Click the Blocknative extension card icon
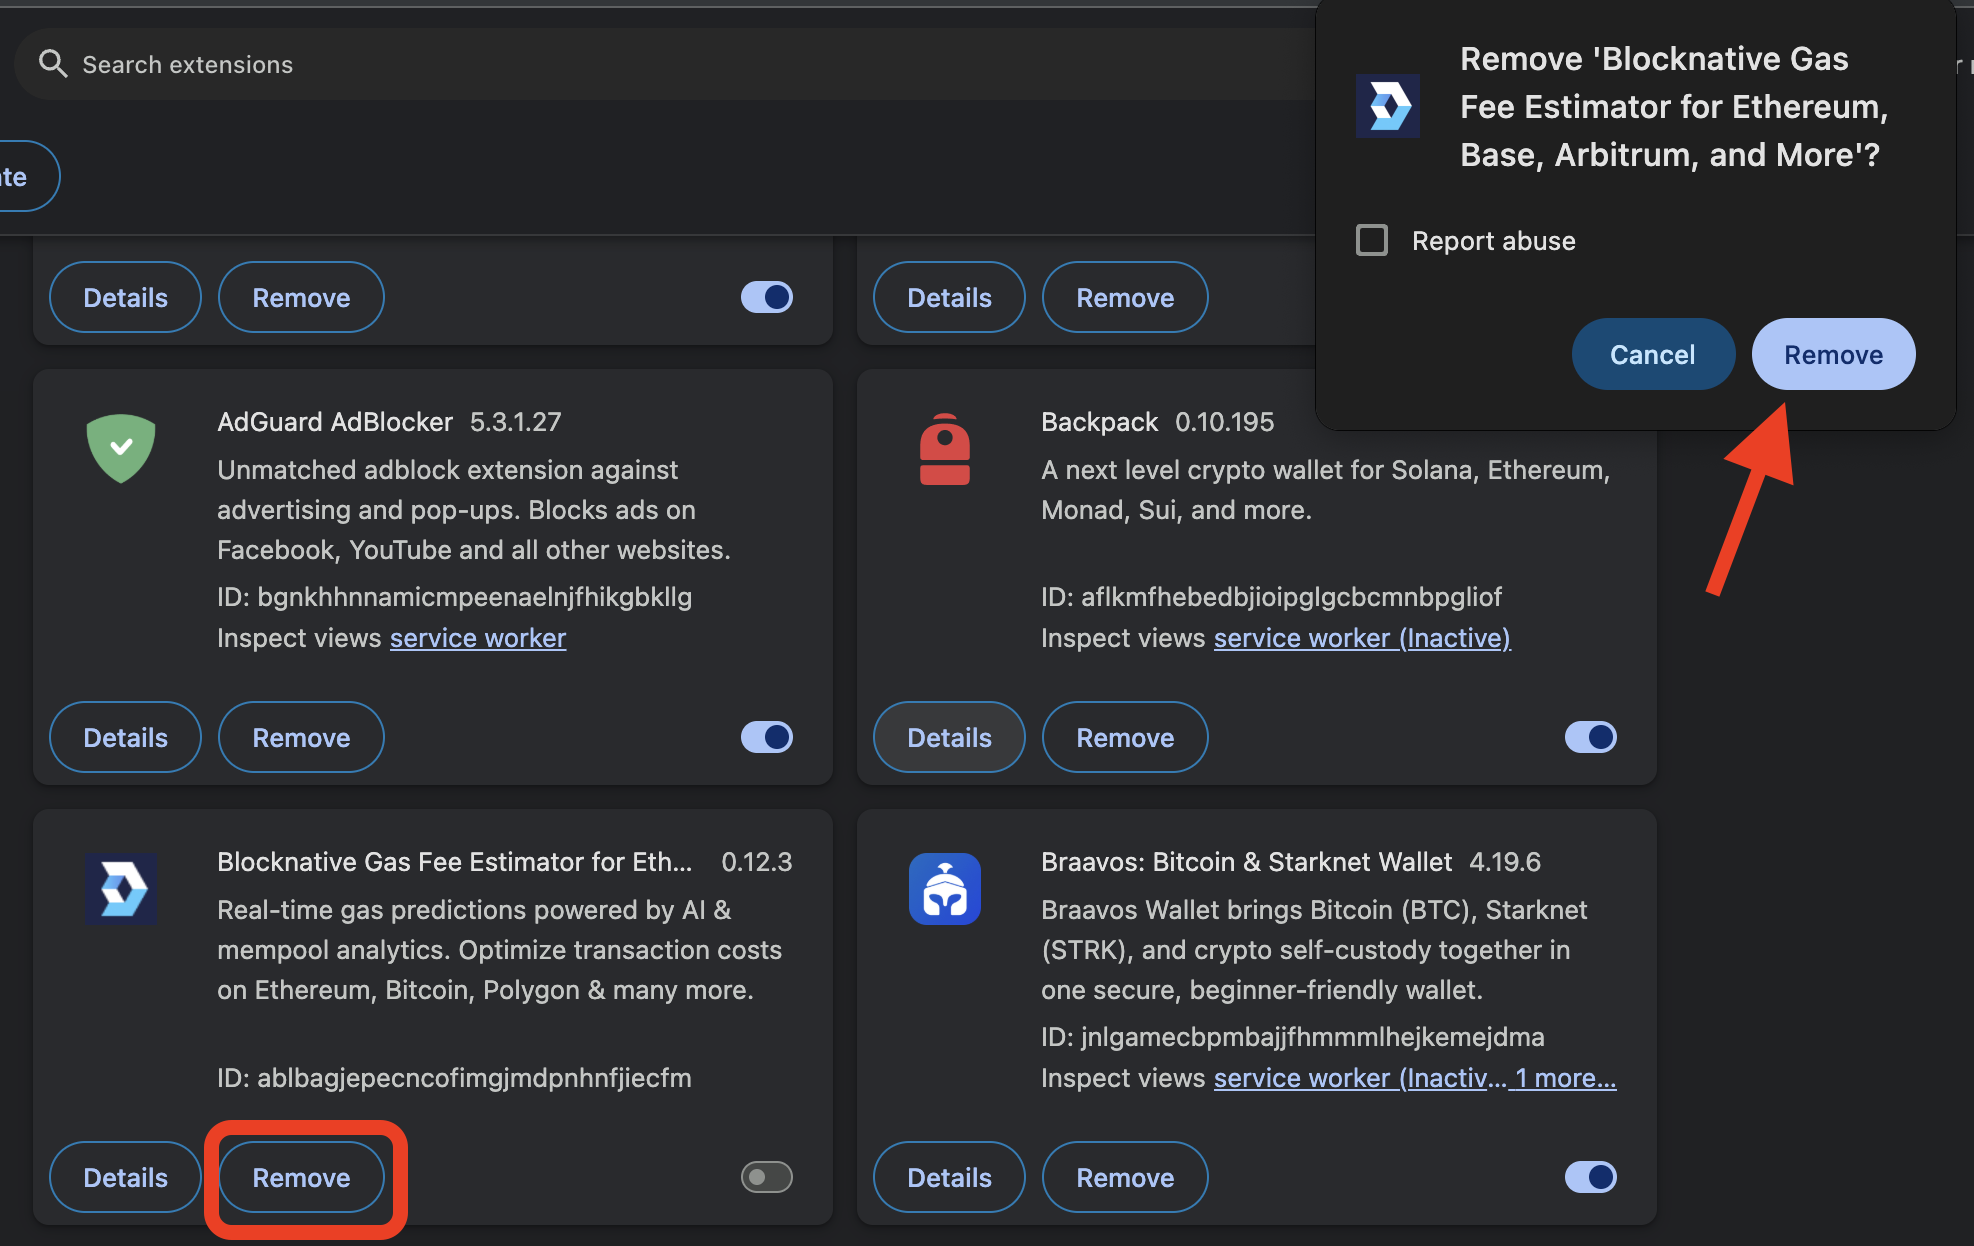1974x1246 pixels. click(121, 888)
